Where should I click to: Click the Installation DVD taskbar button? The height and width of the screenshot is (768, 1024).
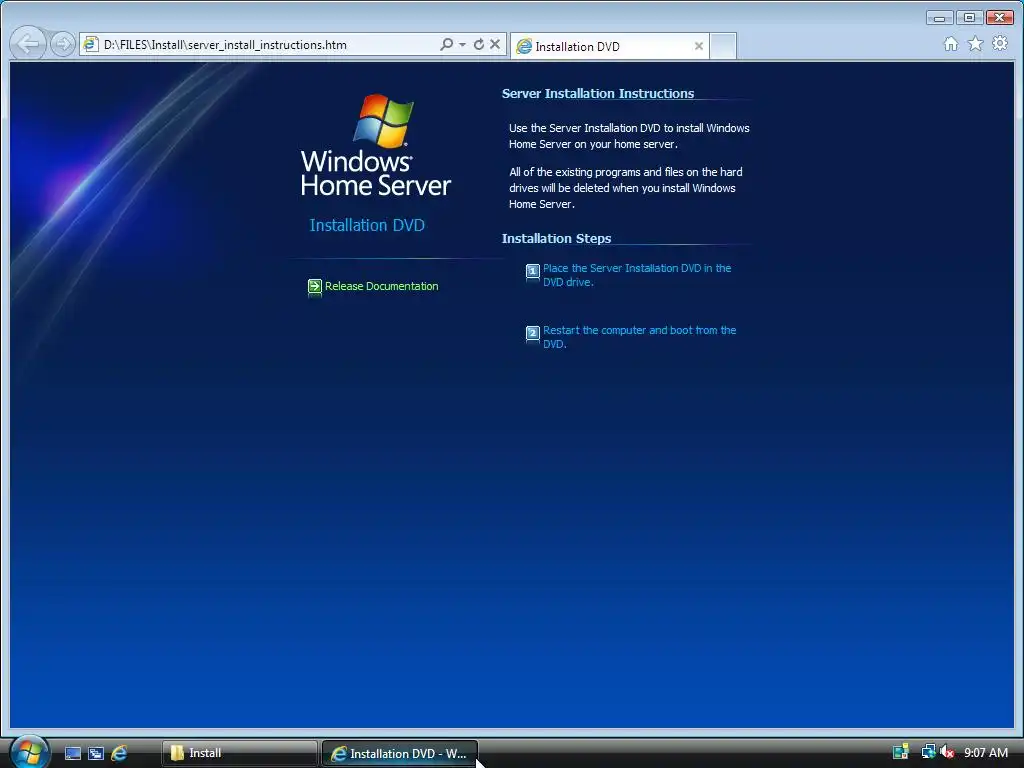[x=400, y=753]
